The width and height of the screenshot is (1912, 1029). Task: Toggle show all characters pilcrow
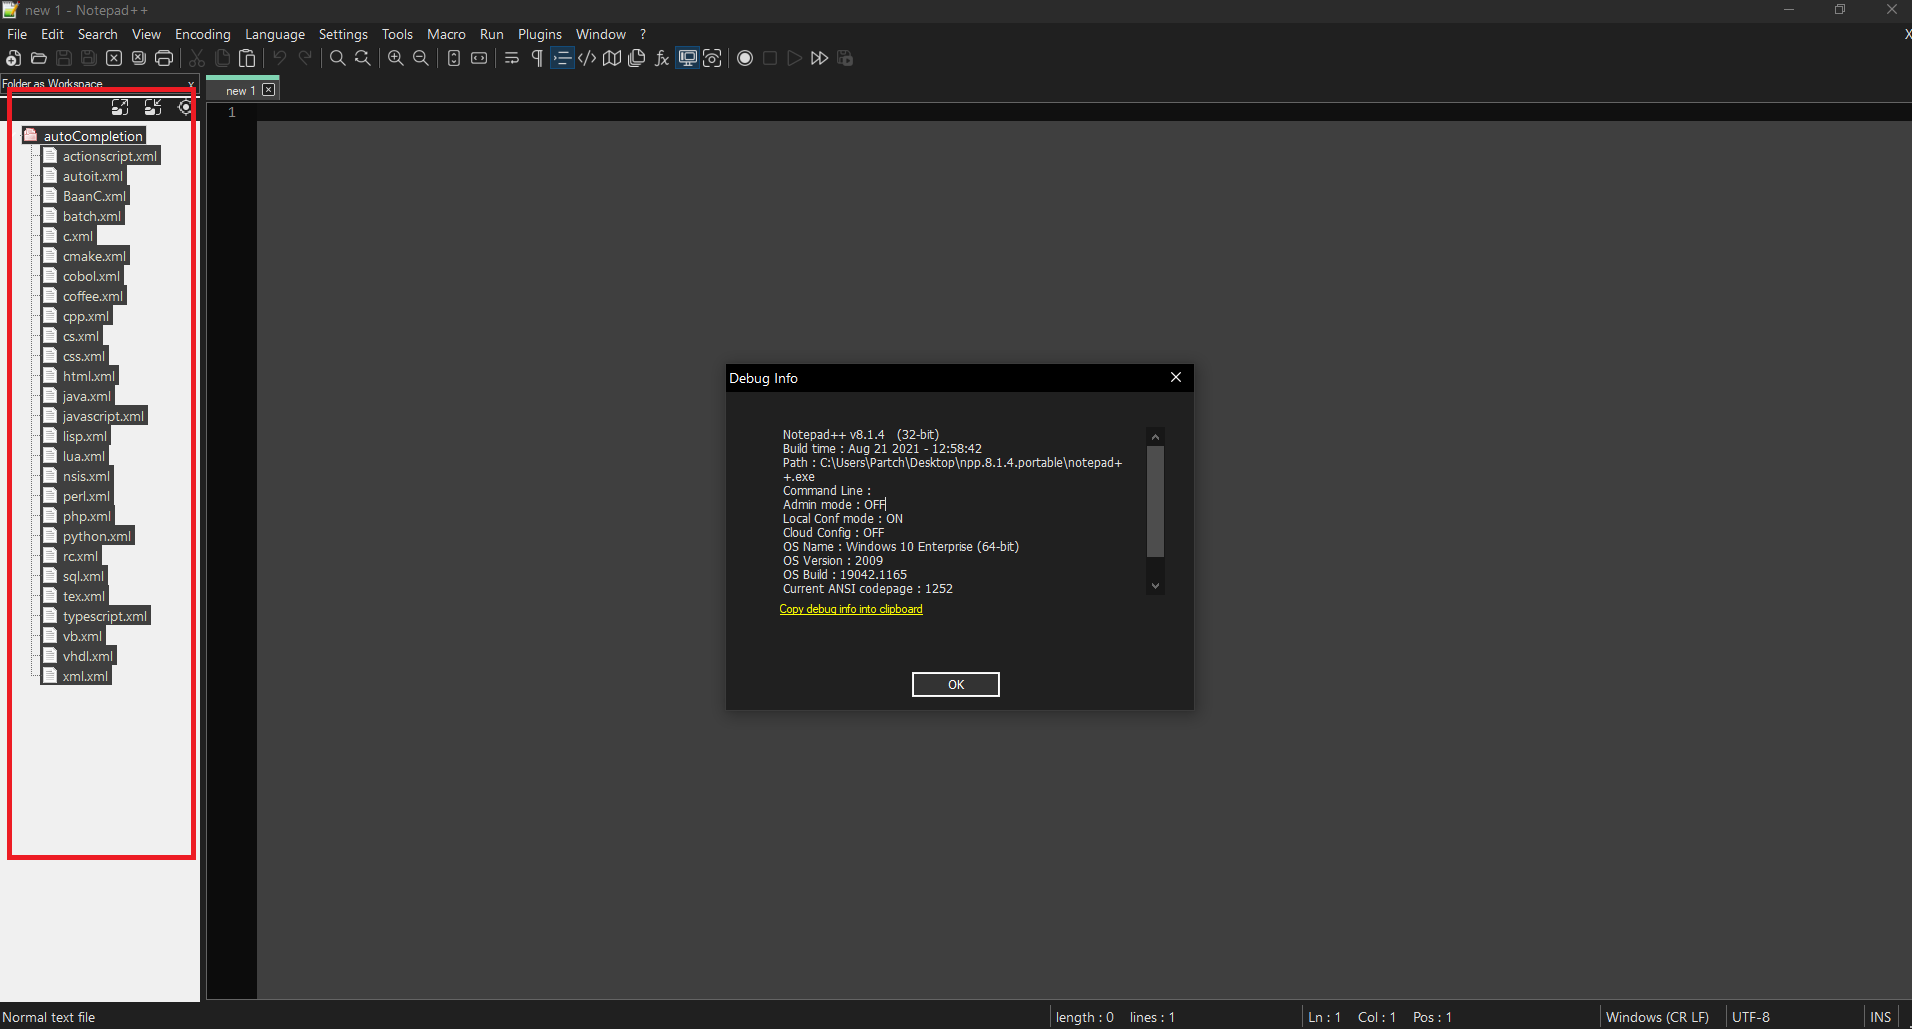click(x=537, y=58)
